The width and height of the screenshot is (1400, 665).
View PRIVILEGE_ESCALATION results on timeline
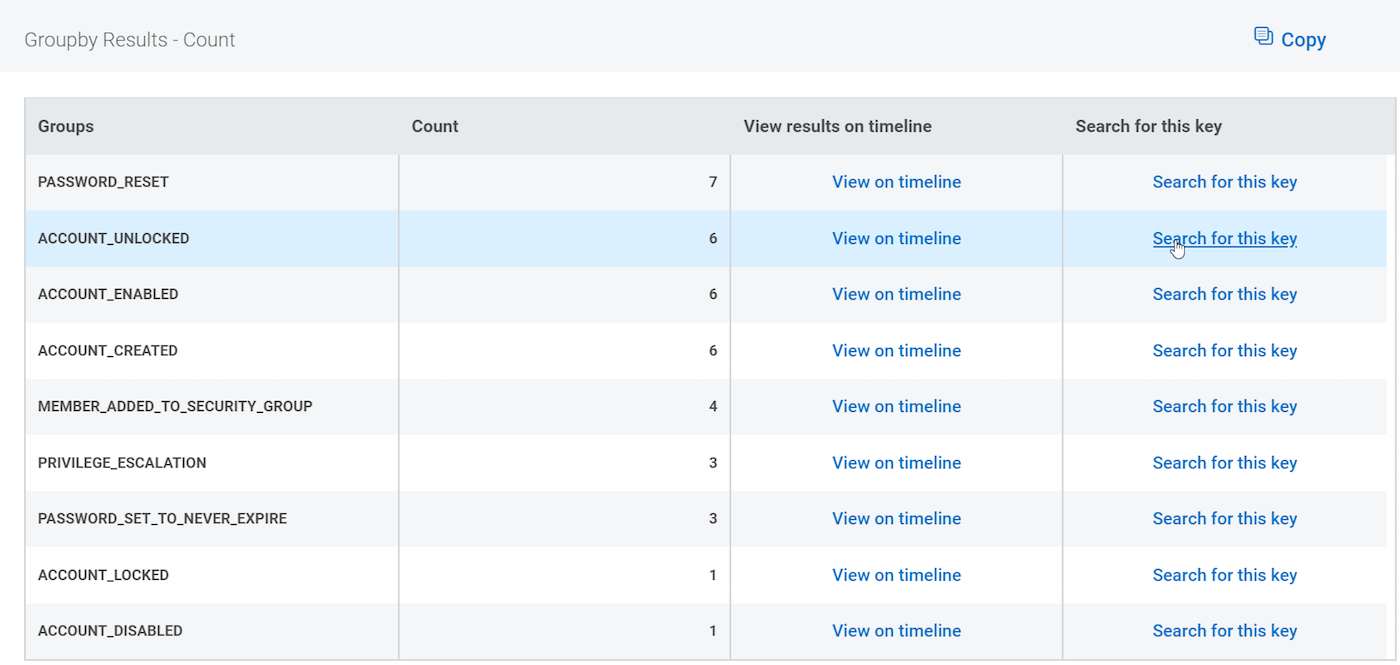[896, 463]
